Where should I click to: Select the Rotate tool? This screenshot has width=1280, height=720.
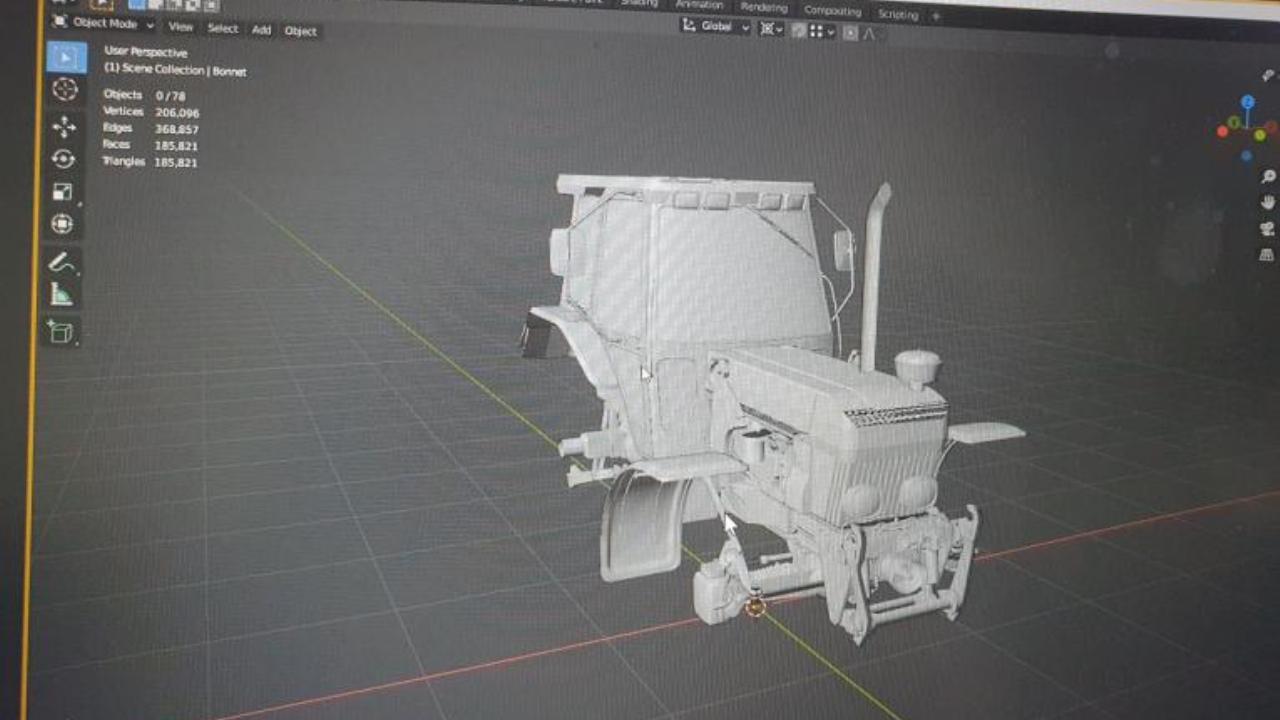click(x=63, y=159)
